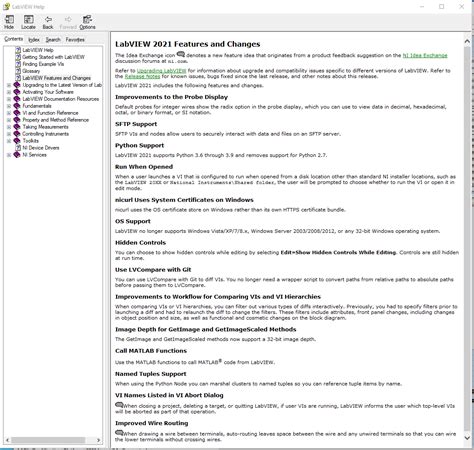Expand the Controlling Instruments node
This screenshot has width=474, height=450.
[x=9, y=134]
